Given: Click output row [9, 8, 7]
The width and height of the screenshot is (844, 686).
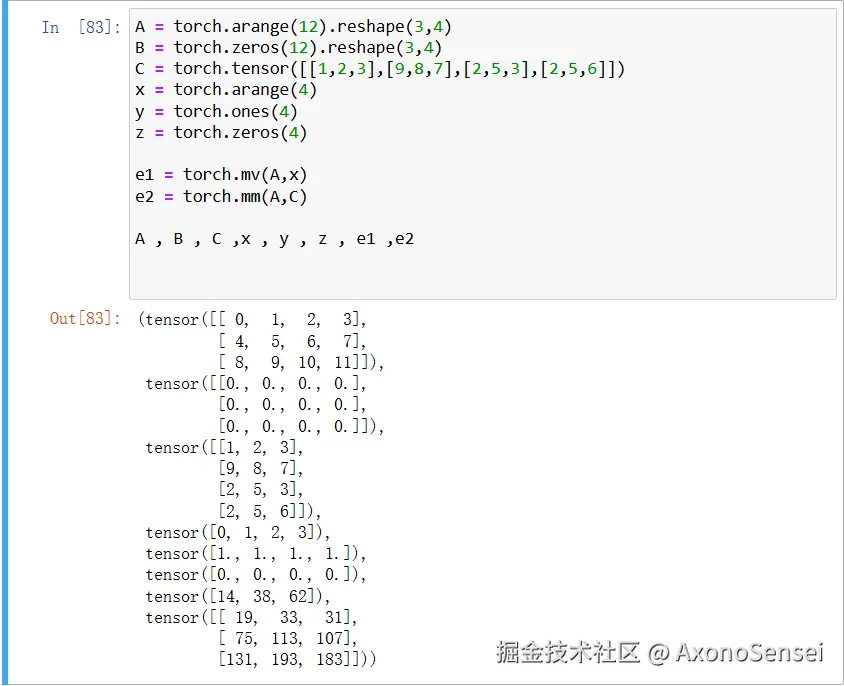Looking at the screenshot, I should tap(261, 468).
